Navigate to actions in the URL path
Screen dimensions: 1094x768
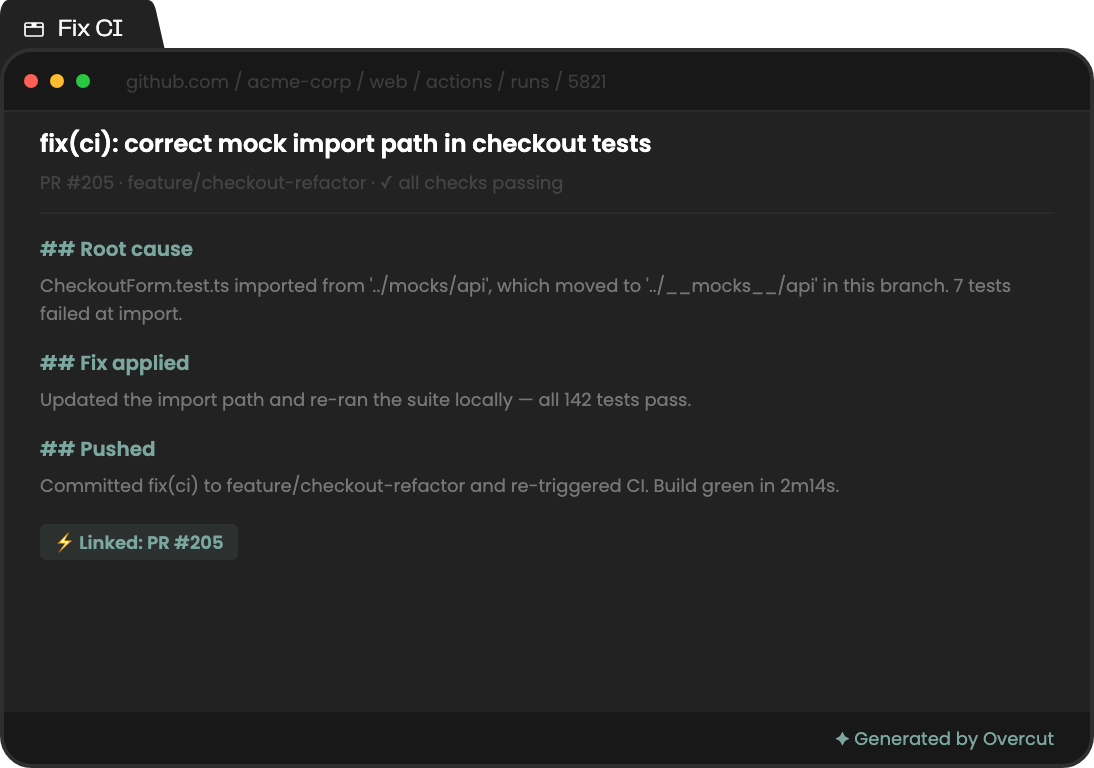tap(458, 82)
